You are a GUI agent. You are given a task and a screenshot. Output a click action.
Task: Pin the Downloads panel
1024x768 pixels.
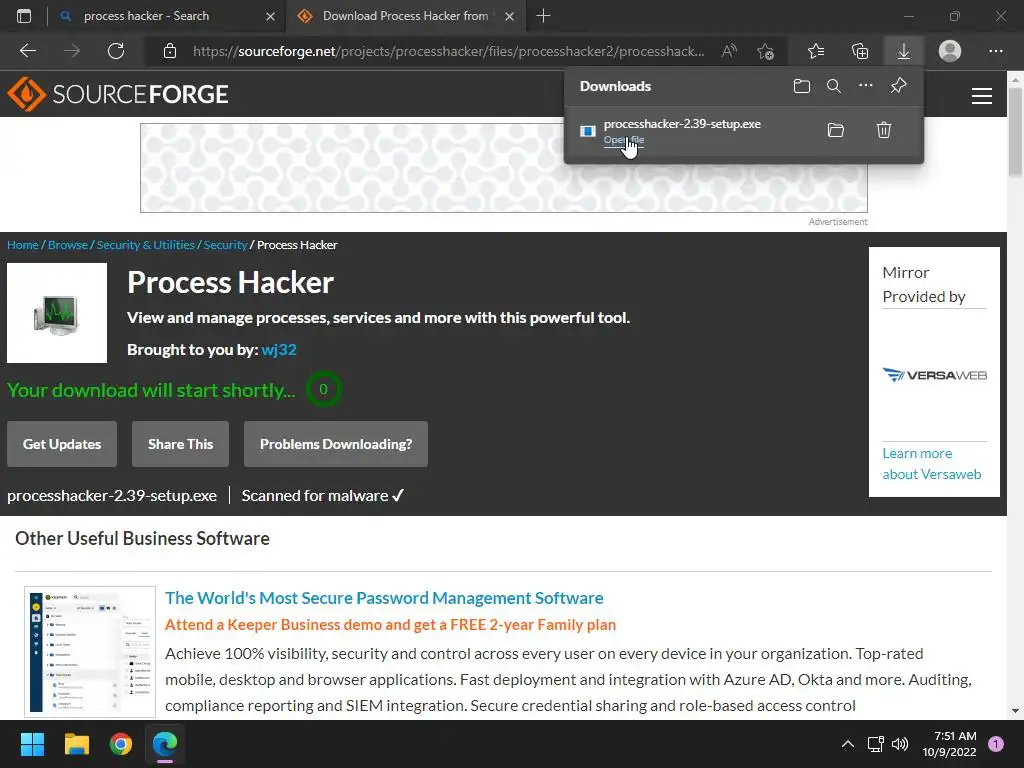coord(899,86)
